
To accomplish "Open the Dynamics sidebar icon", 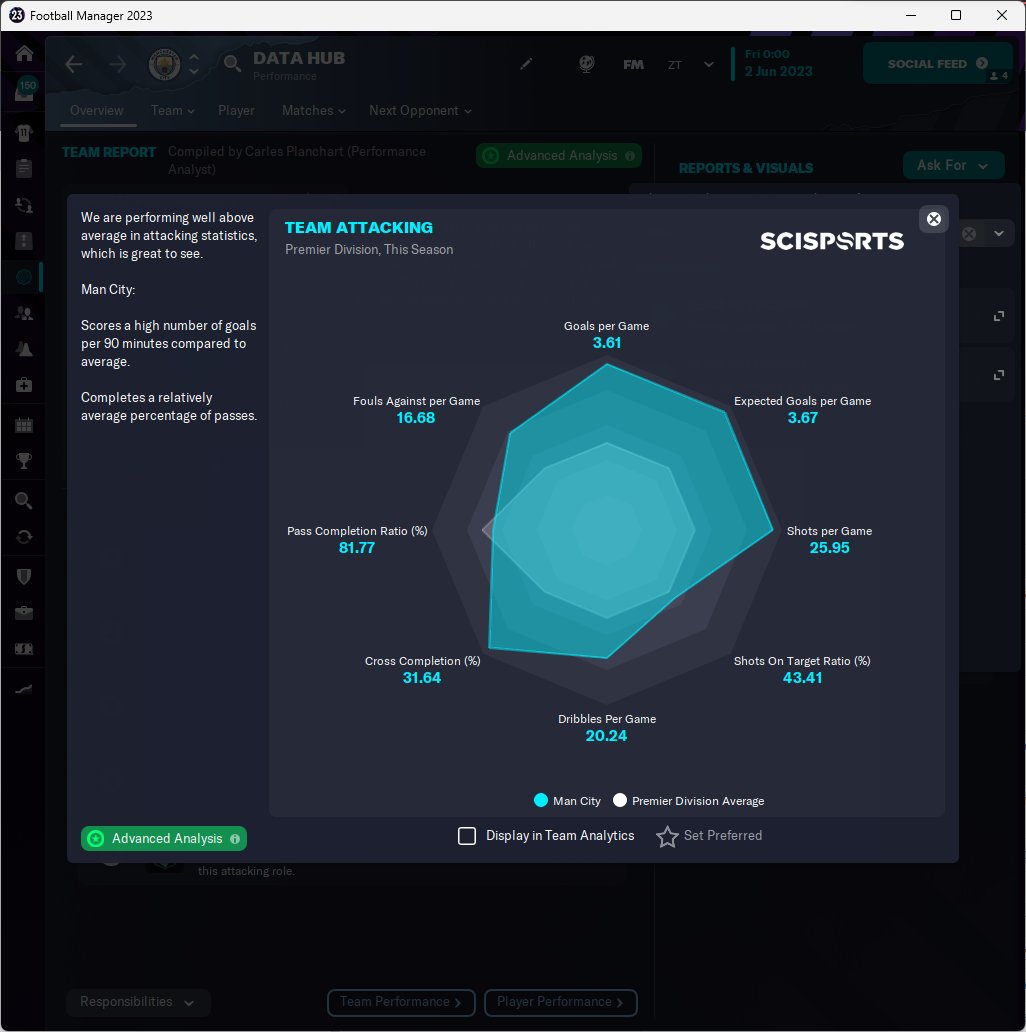I will [x=24, y=205].
